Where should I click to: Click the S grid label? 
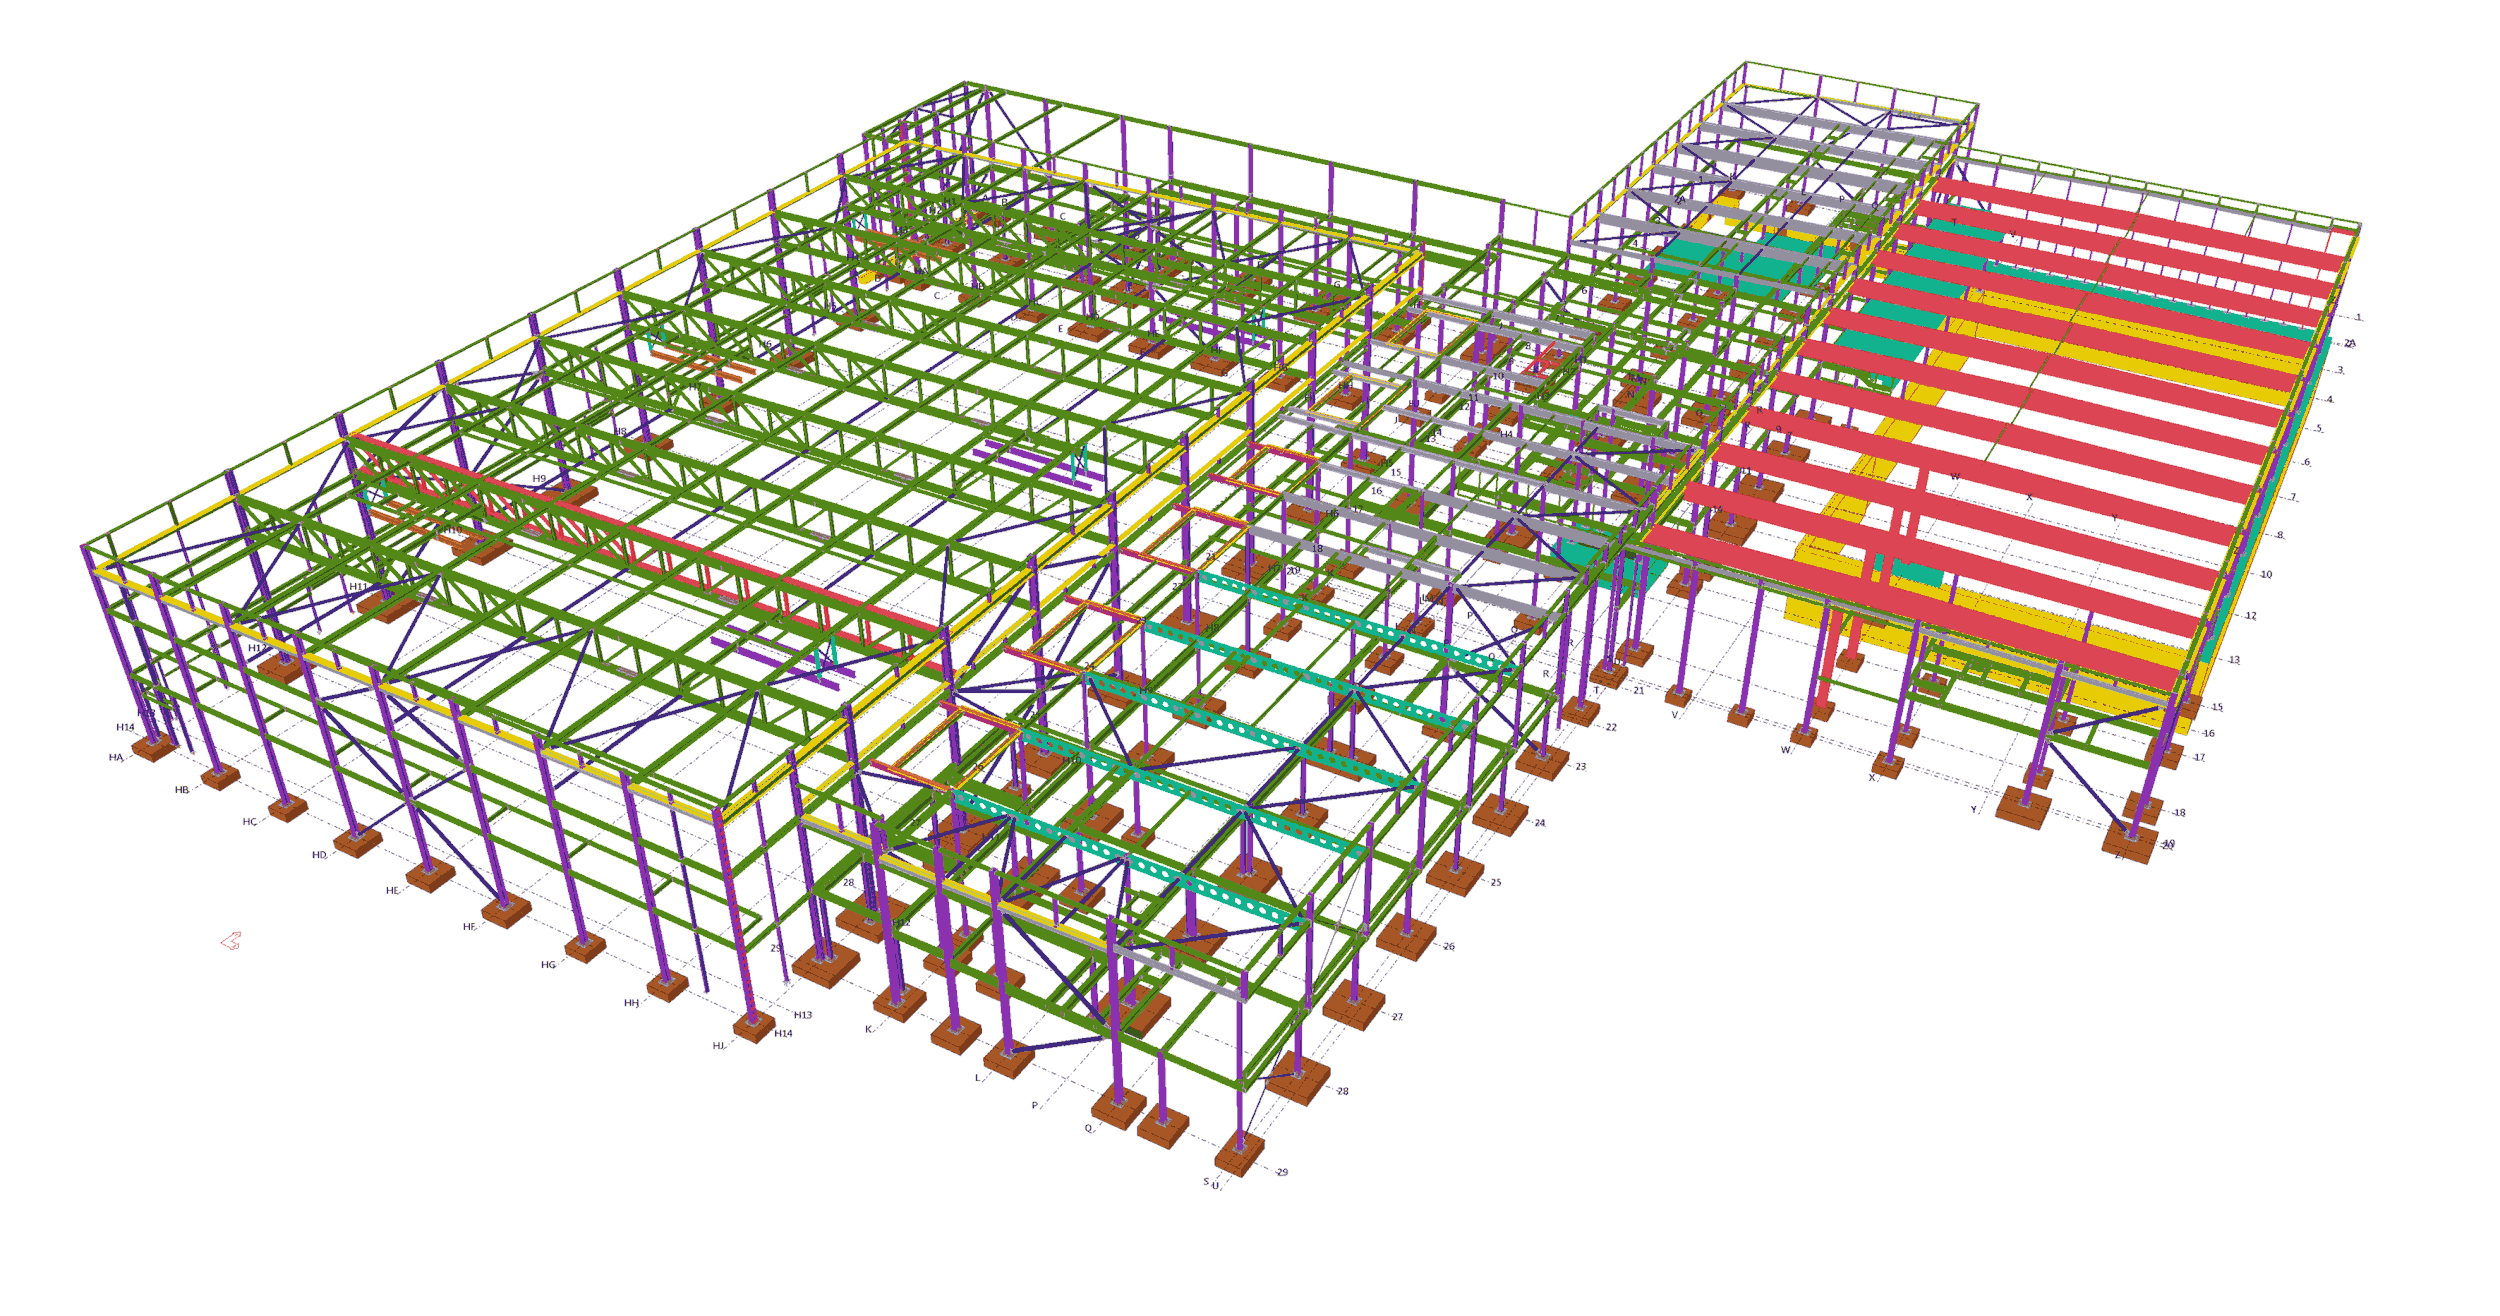pyautogui.click(x=1206, y=1182)
